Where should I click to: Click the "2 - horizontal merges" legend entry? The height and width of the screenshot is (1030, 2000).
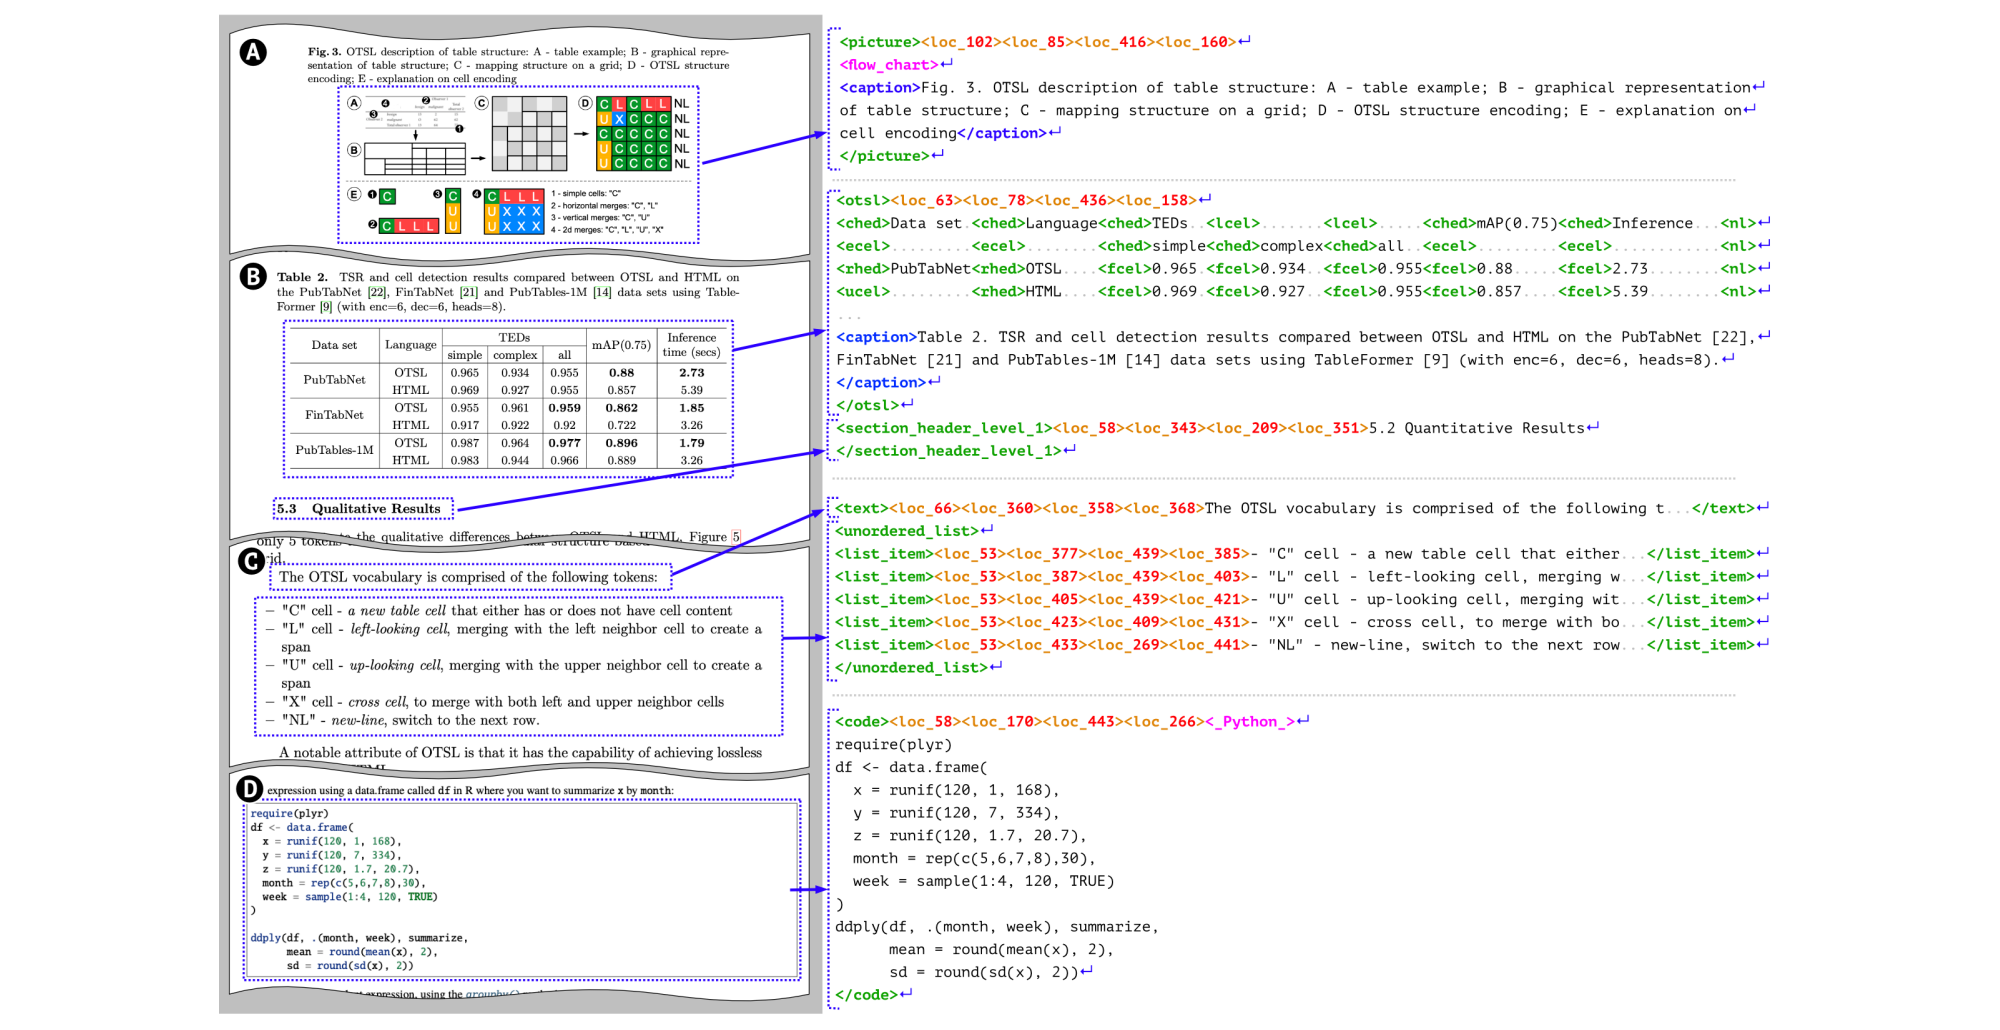tap(604, 206)
